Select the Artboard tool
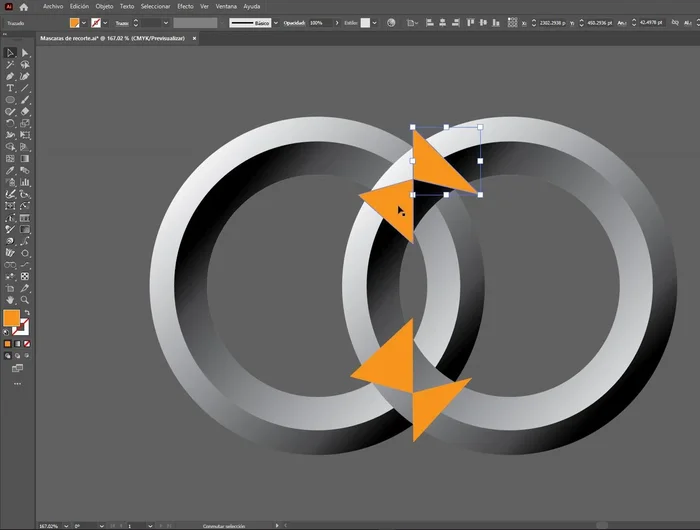Viewport: 700px width, 530px height. coord(10,288)
